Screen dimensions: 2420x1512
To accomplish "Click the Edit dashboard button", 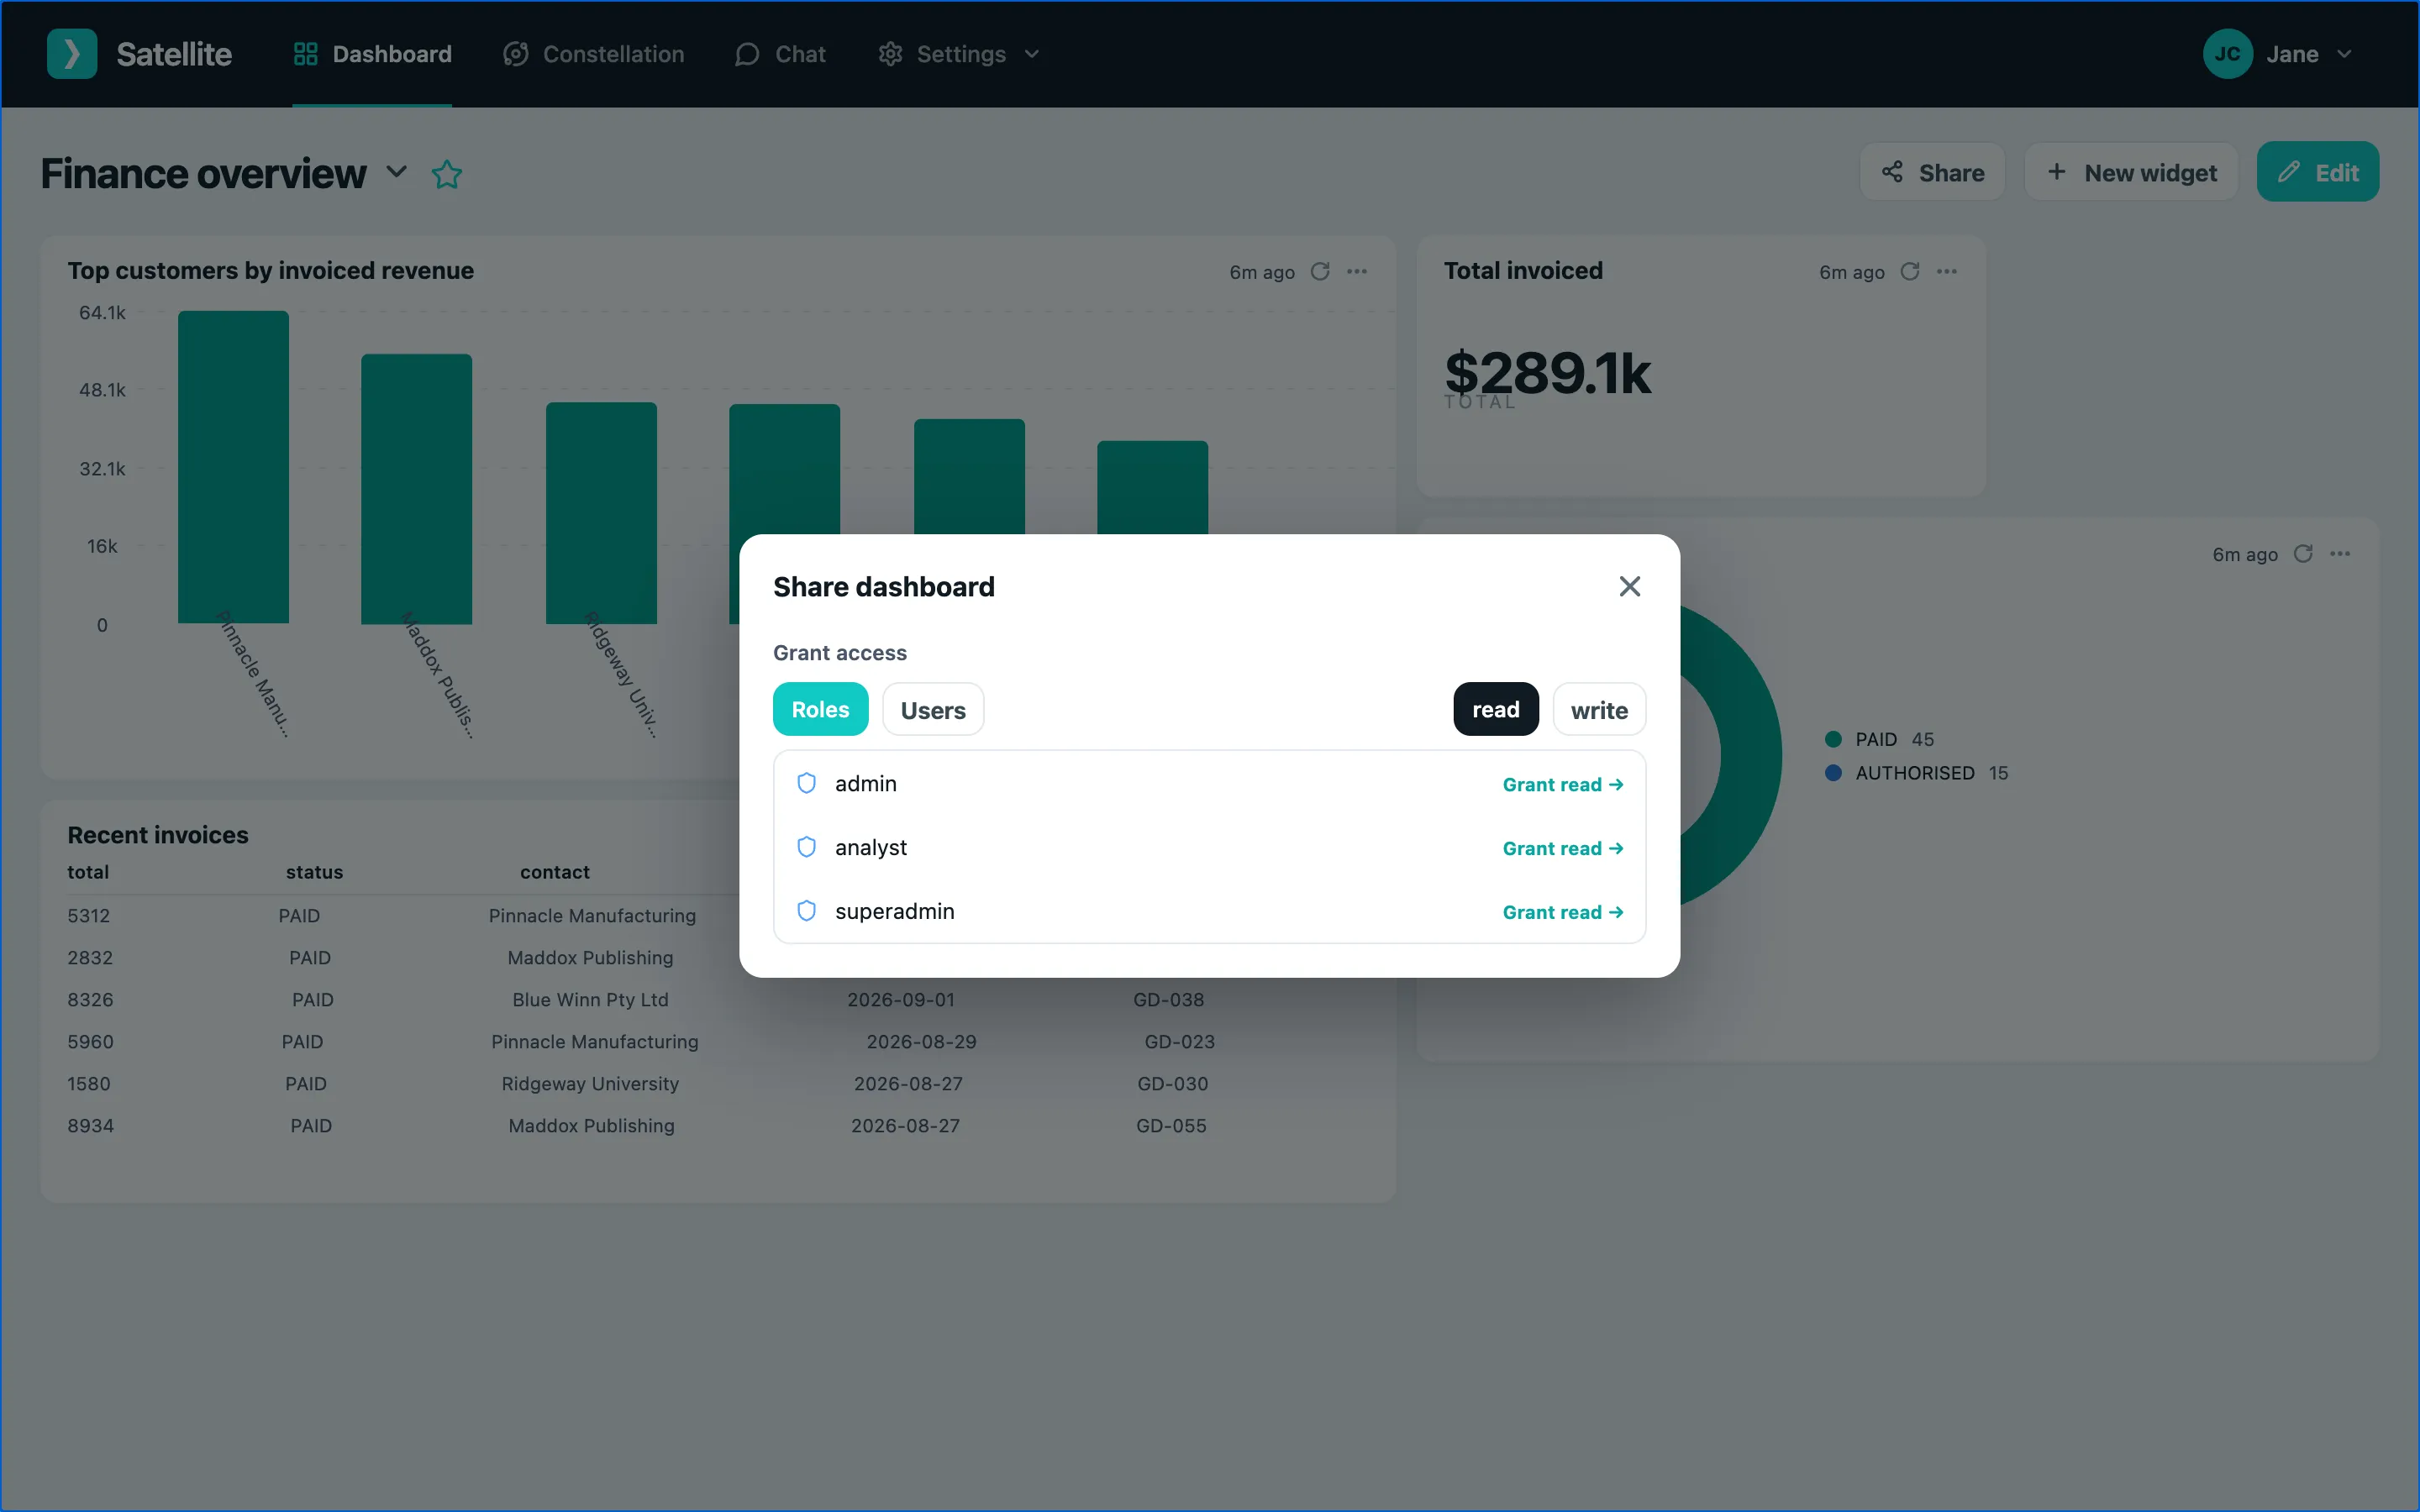I will pos(2317,172).
